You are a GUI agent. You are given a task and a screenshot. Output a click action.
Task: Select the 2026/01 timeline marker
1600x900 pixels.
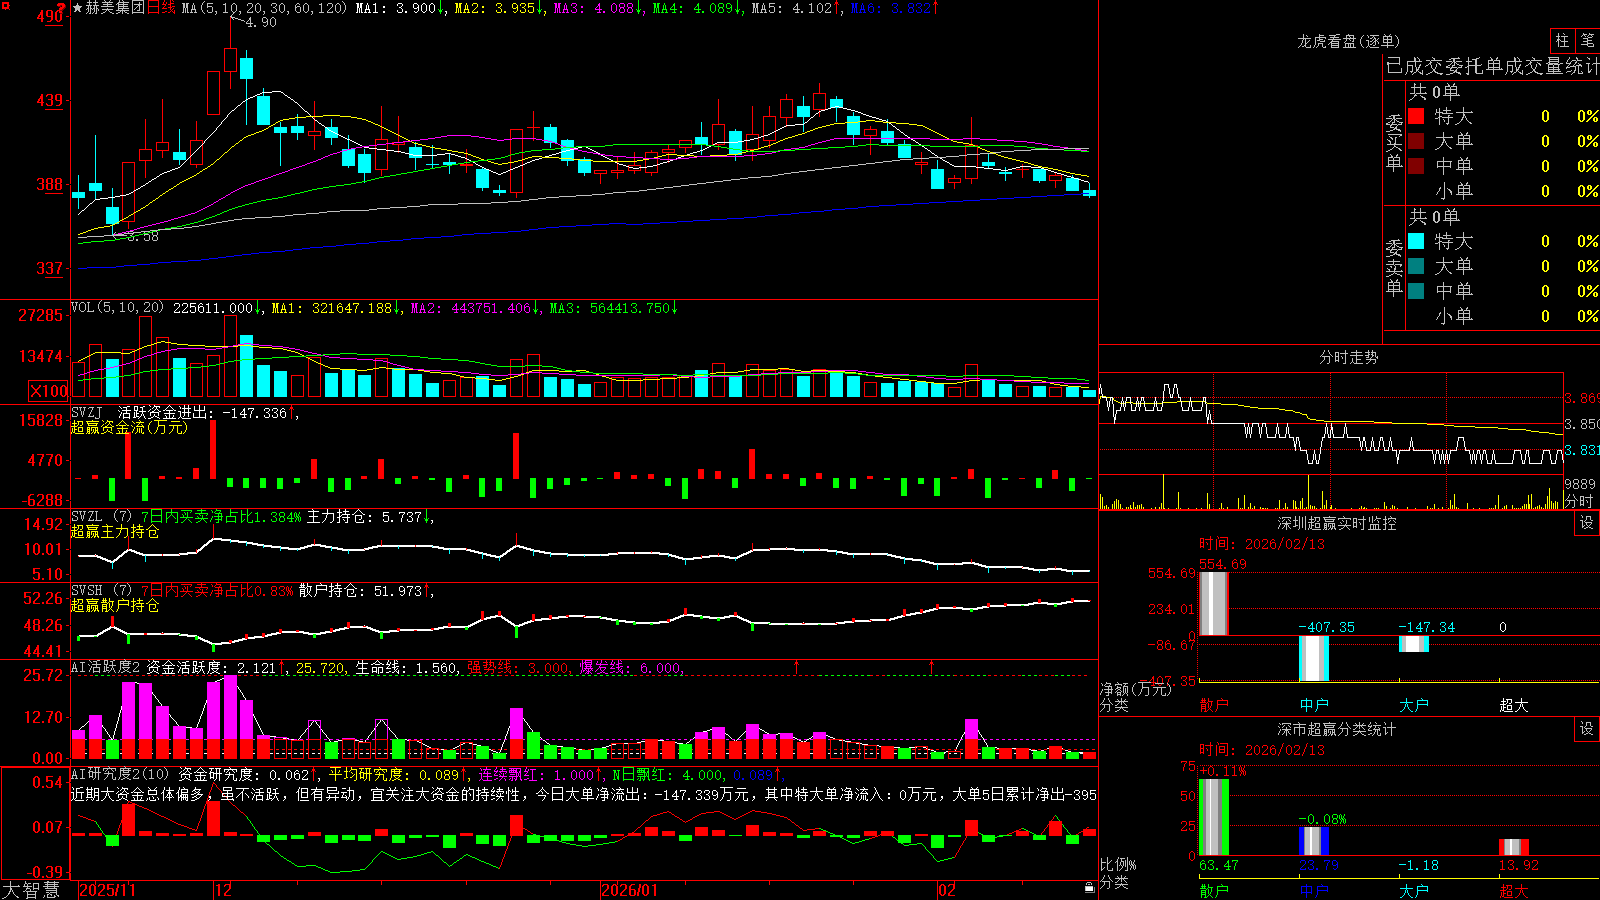pyautogui.click(x=630, y=890)
